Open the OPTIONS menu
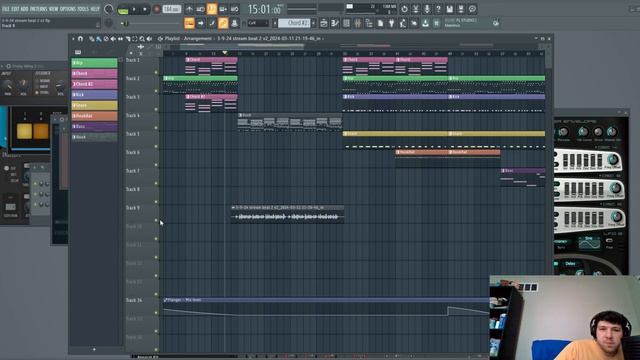Viewport: 640px width, 360px height. [68, 9]
